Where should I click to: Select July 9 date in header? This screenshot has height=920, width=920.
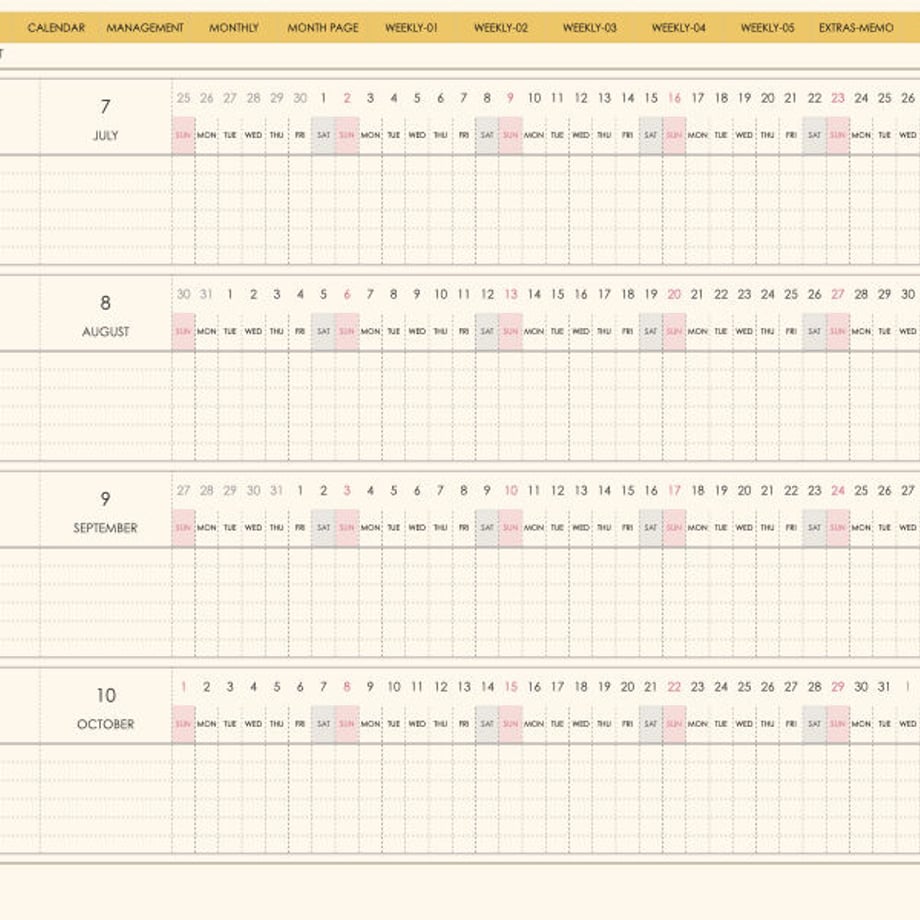[510, 98]
